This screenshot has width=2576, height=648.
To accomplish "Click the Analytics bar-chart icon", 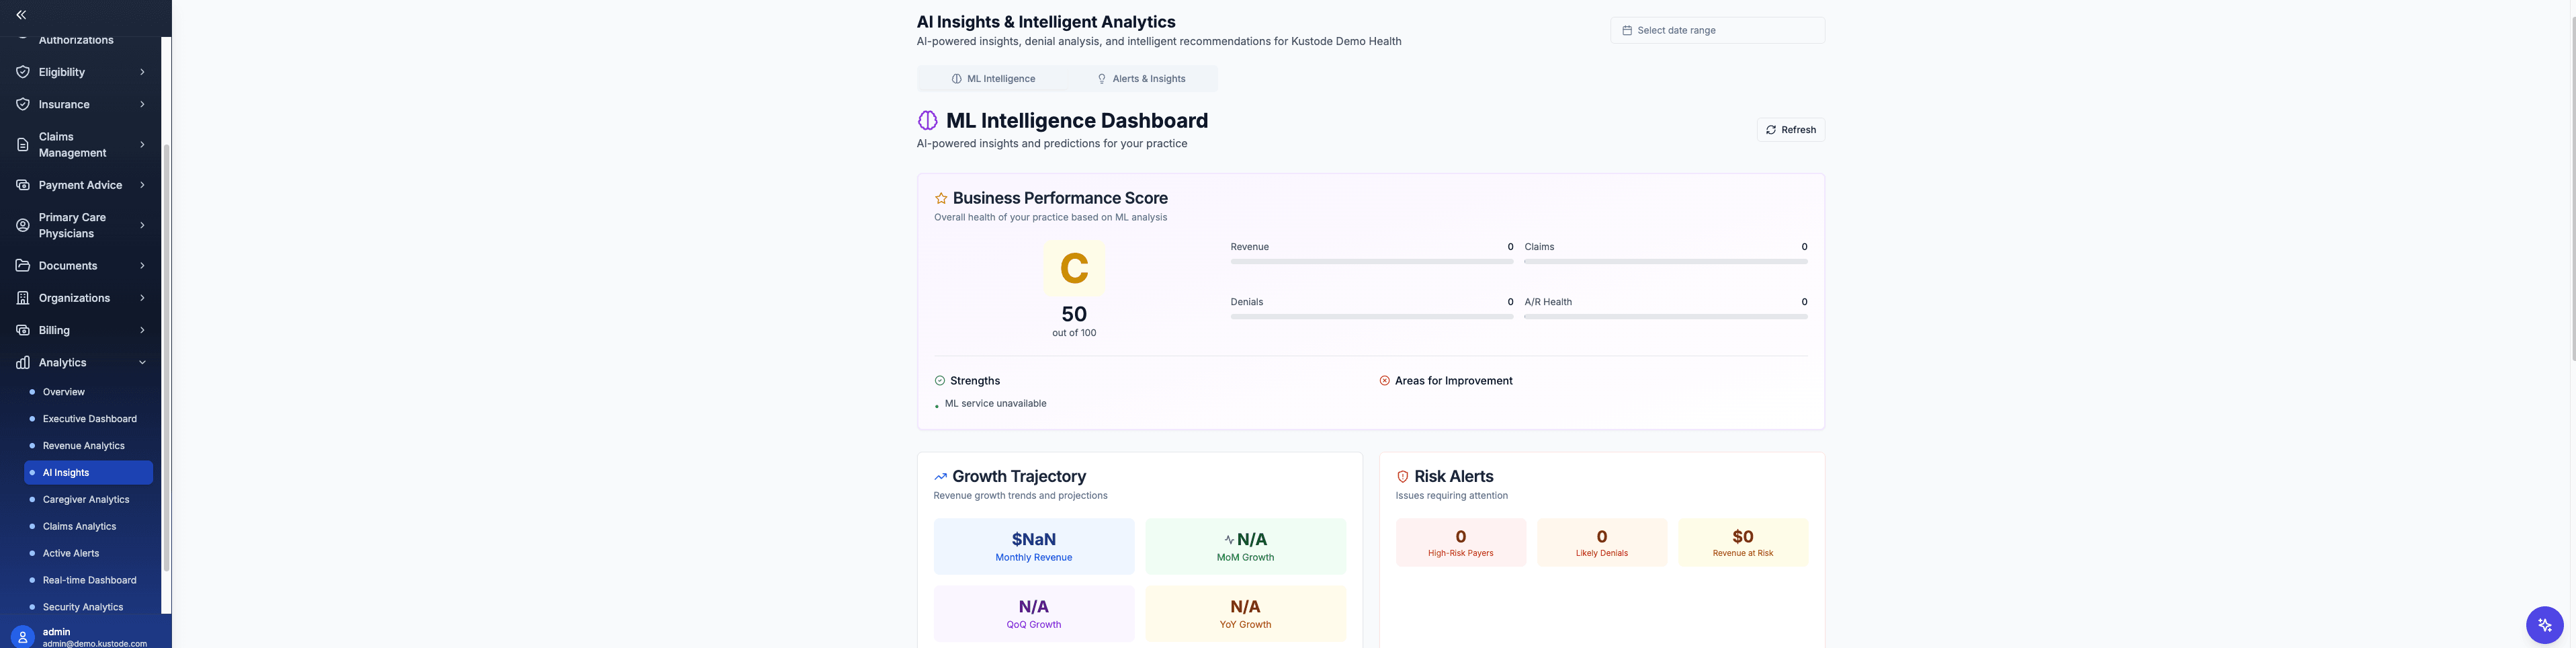I will (x=22, y=362).
